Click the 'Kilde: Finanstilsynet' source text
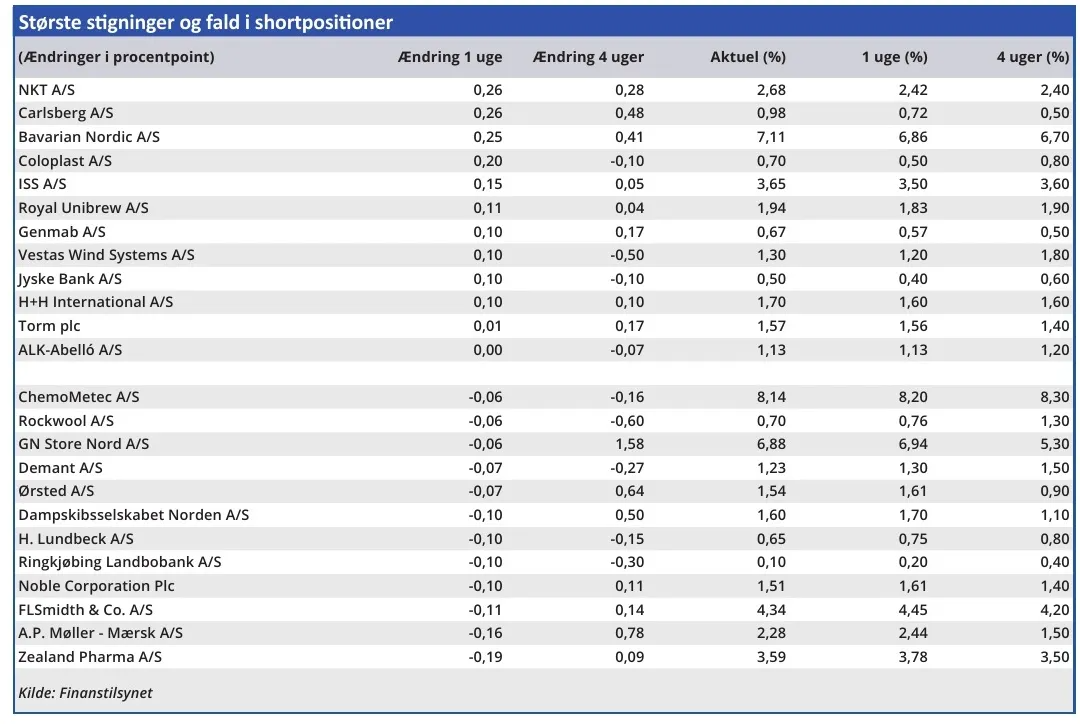 click(86, 692)
